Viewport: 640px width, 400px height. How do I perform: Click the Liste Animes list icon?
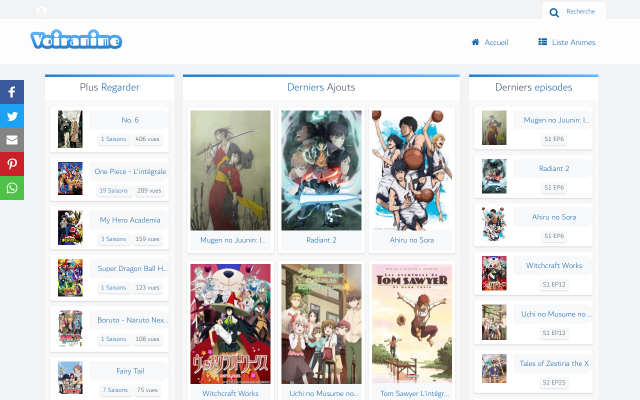[x=542, y=42]
